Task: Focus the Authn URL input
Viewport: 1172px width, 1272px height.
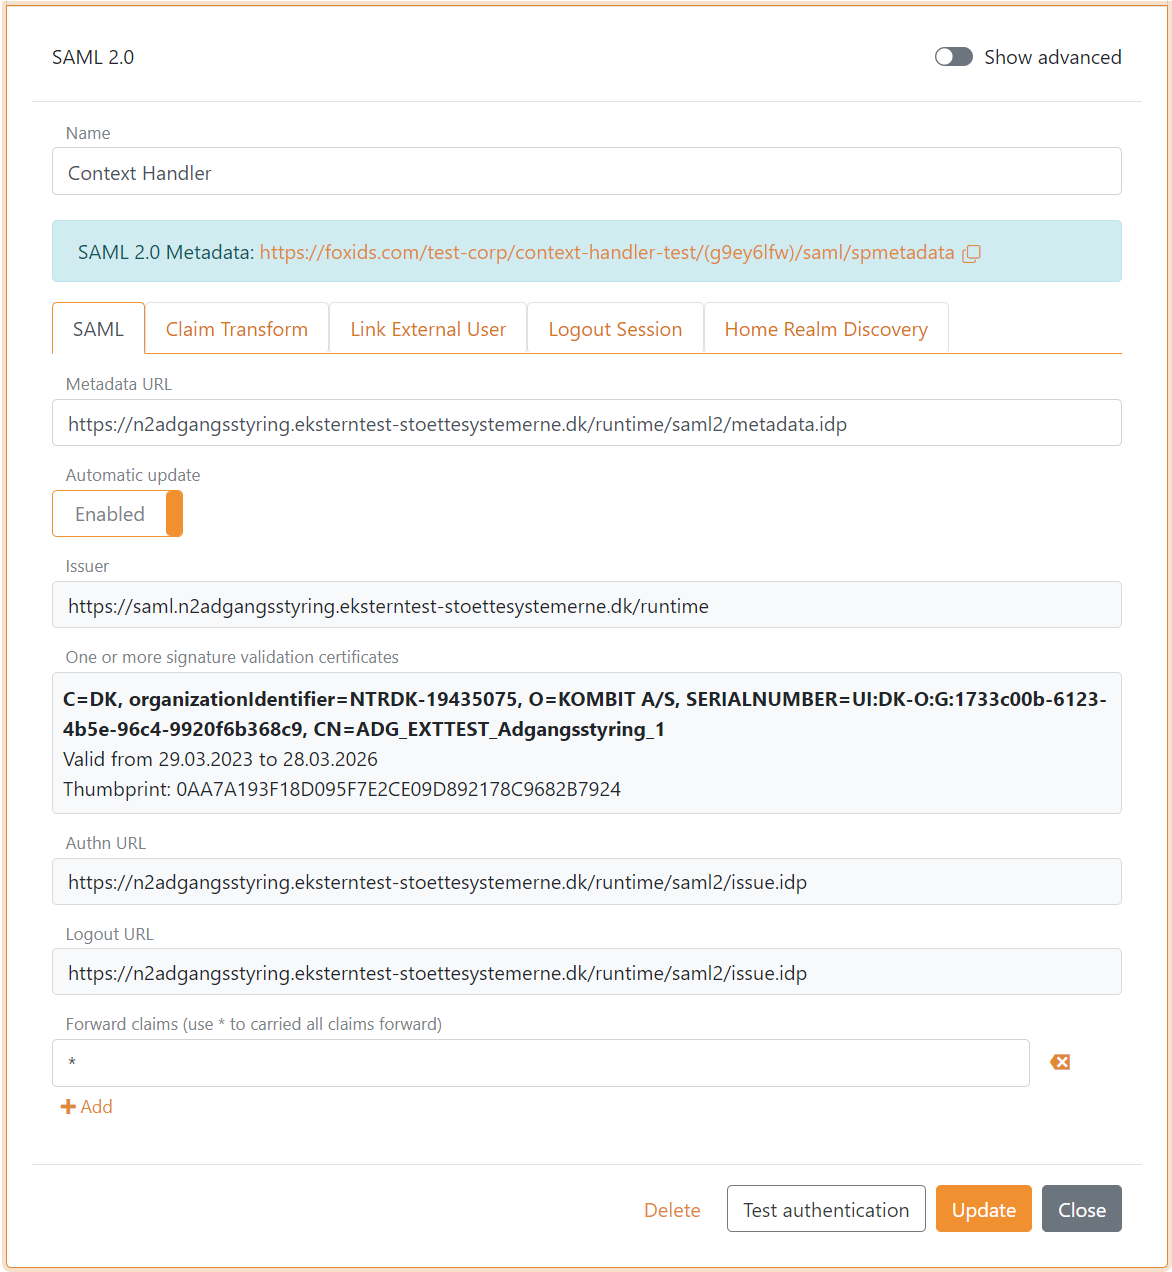Action: [x=586, y=882]
